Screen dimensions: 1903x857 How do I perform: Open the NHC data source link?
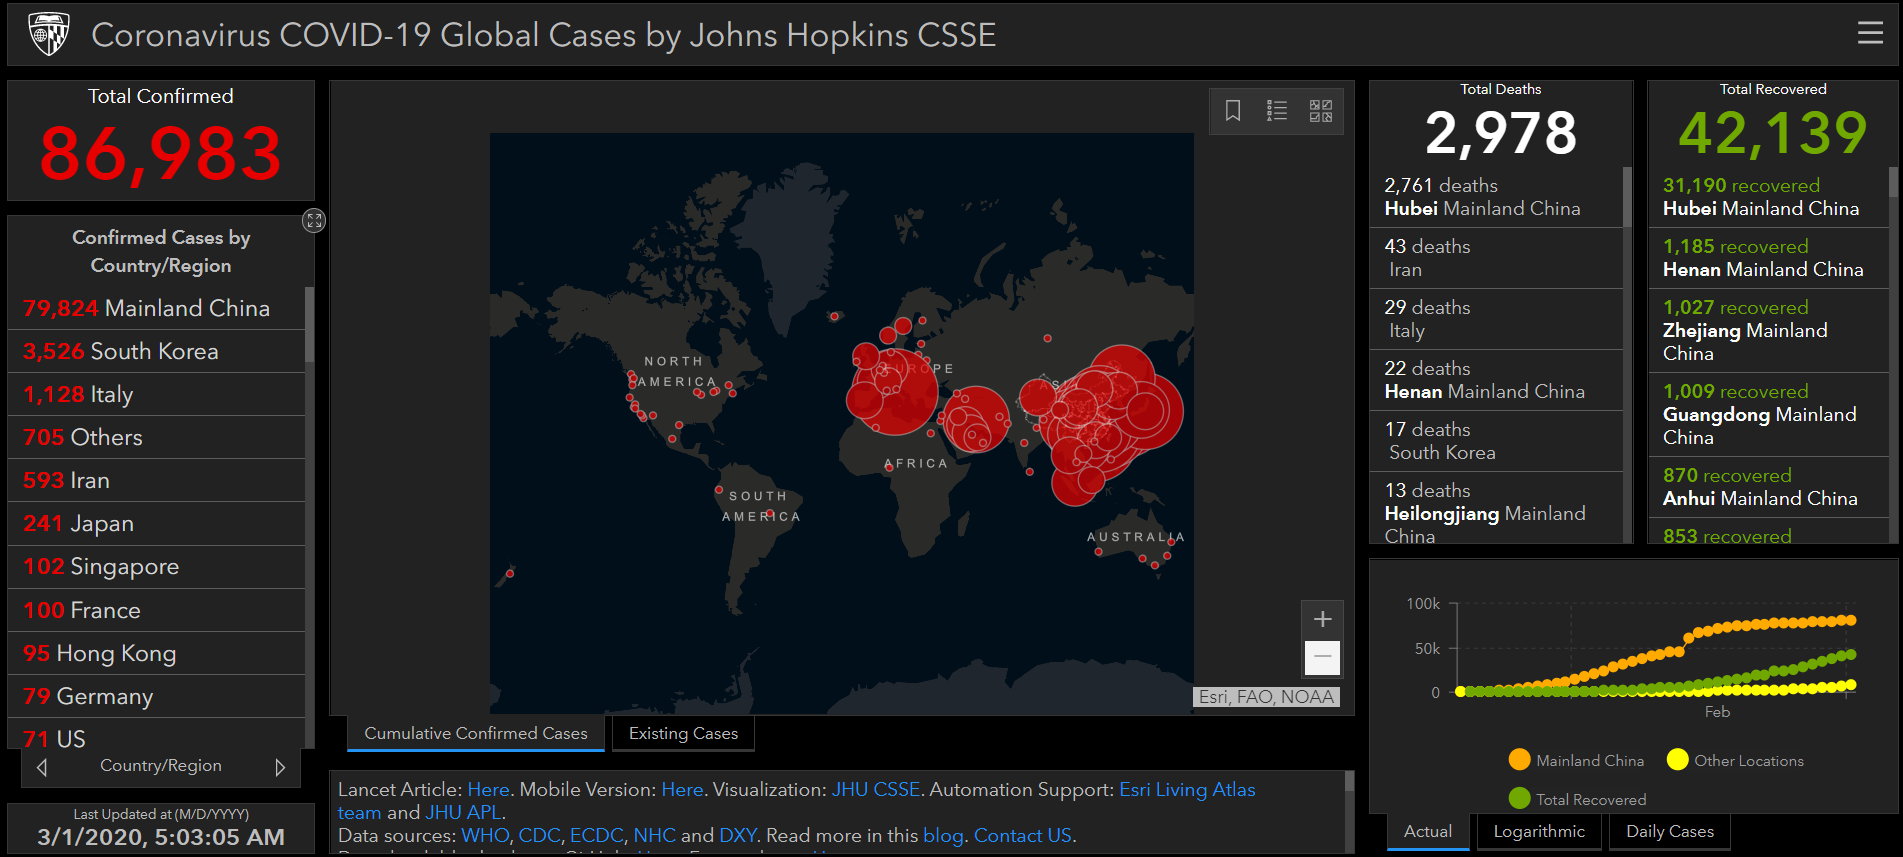654,835
